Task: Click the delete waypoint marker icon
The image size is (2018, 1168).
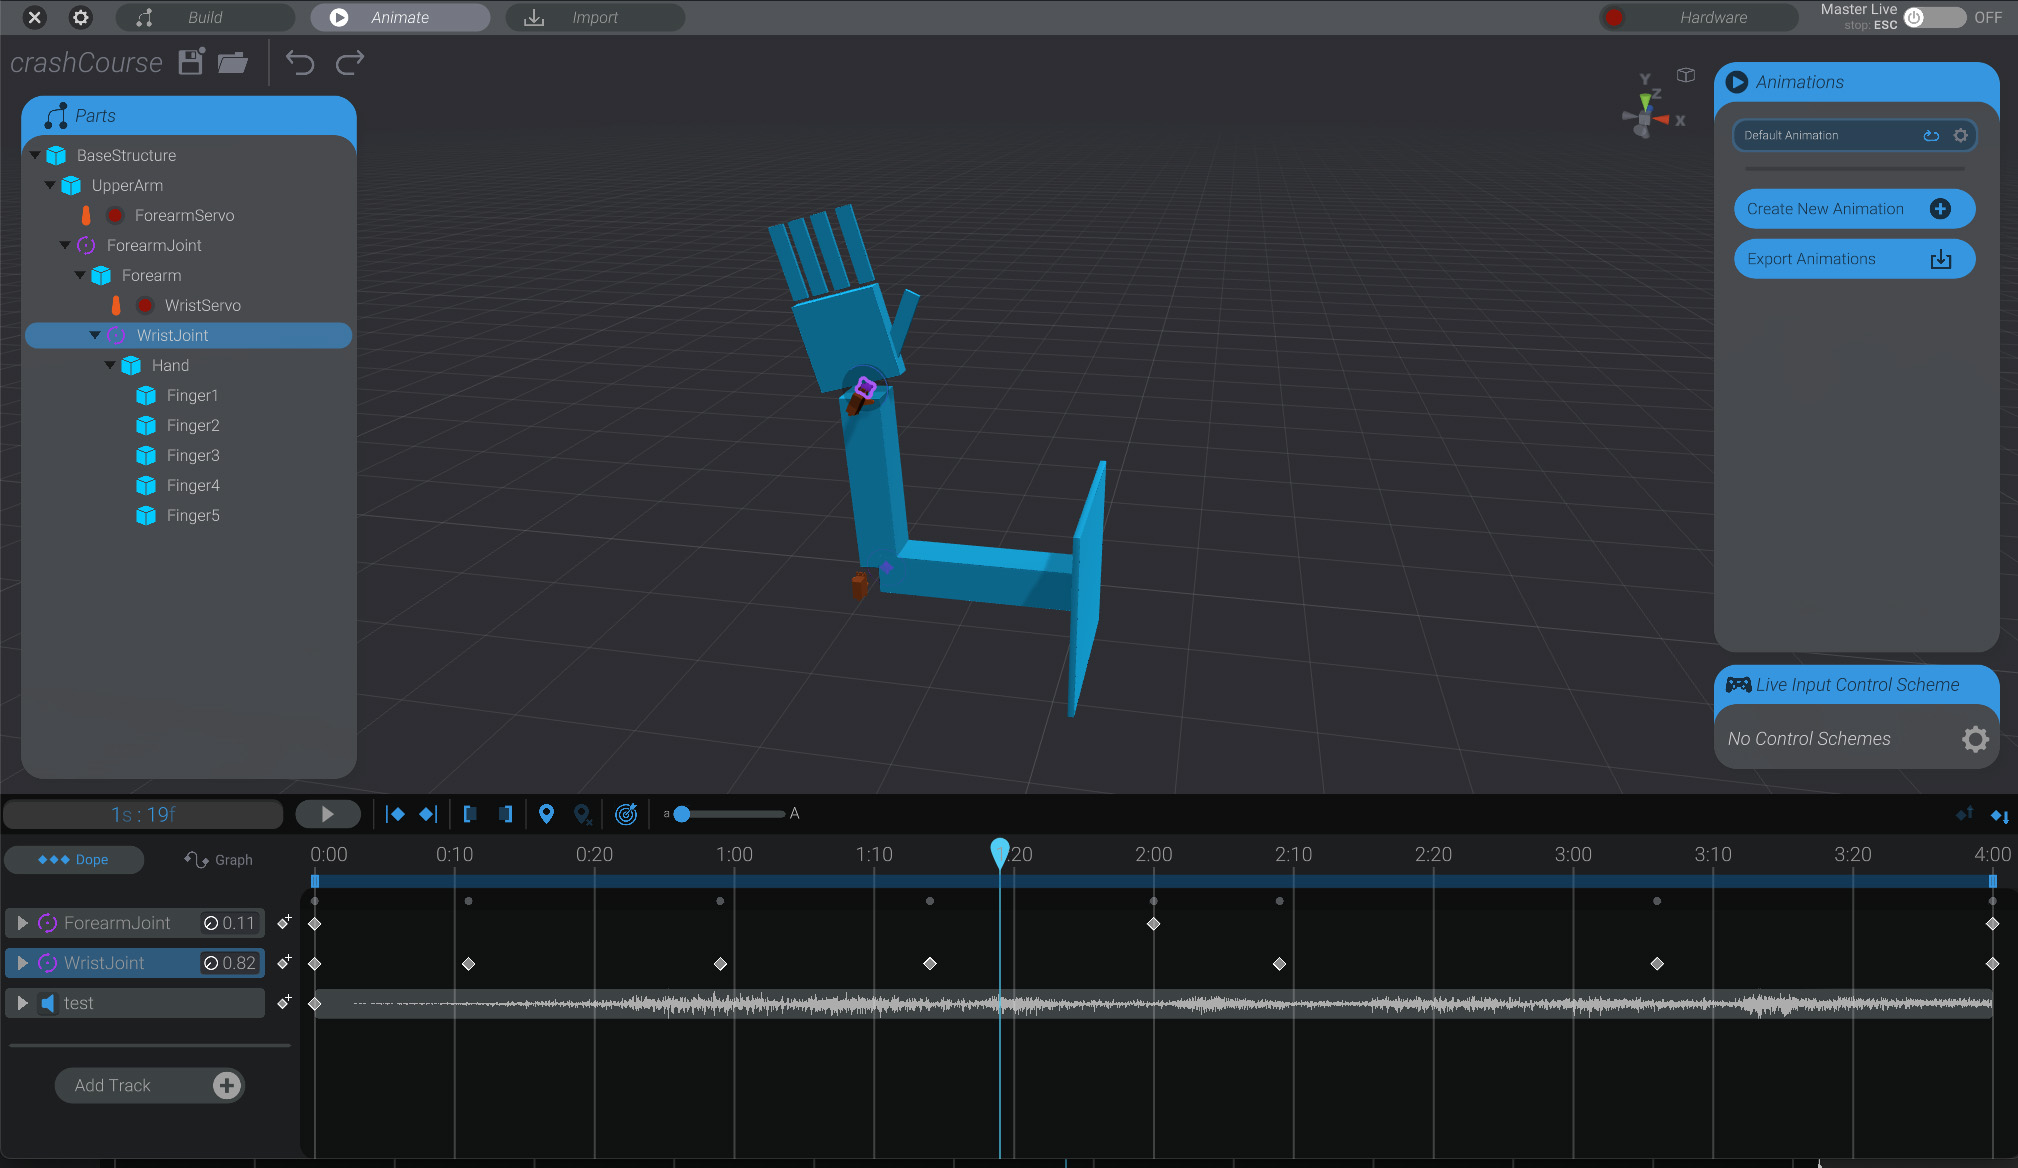Action: 583,814
